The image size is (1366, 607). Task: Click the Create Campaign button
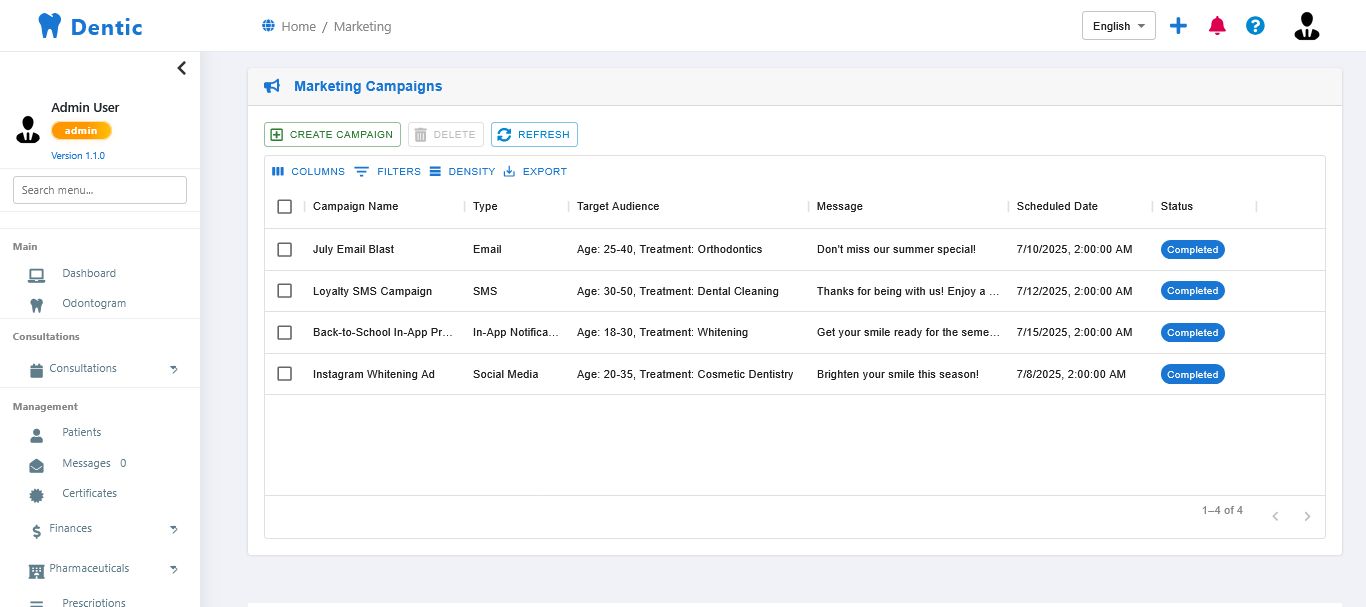pyautogui.click(x=332, y=135)
